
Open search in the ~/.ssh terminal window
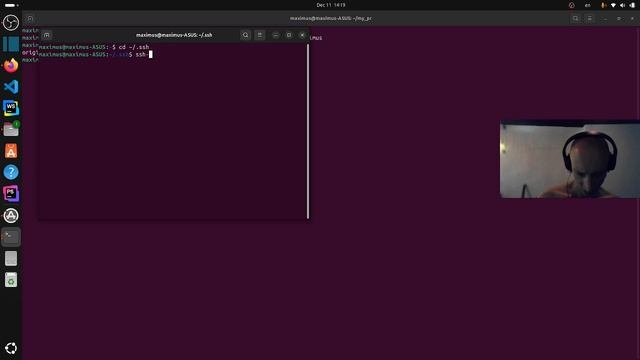point(245,35)
